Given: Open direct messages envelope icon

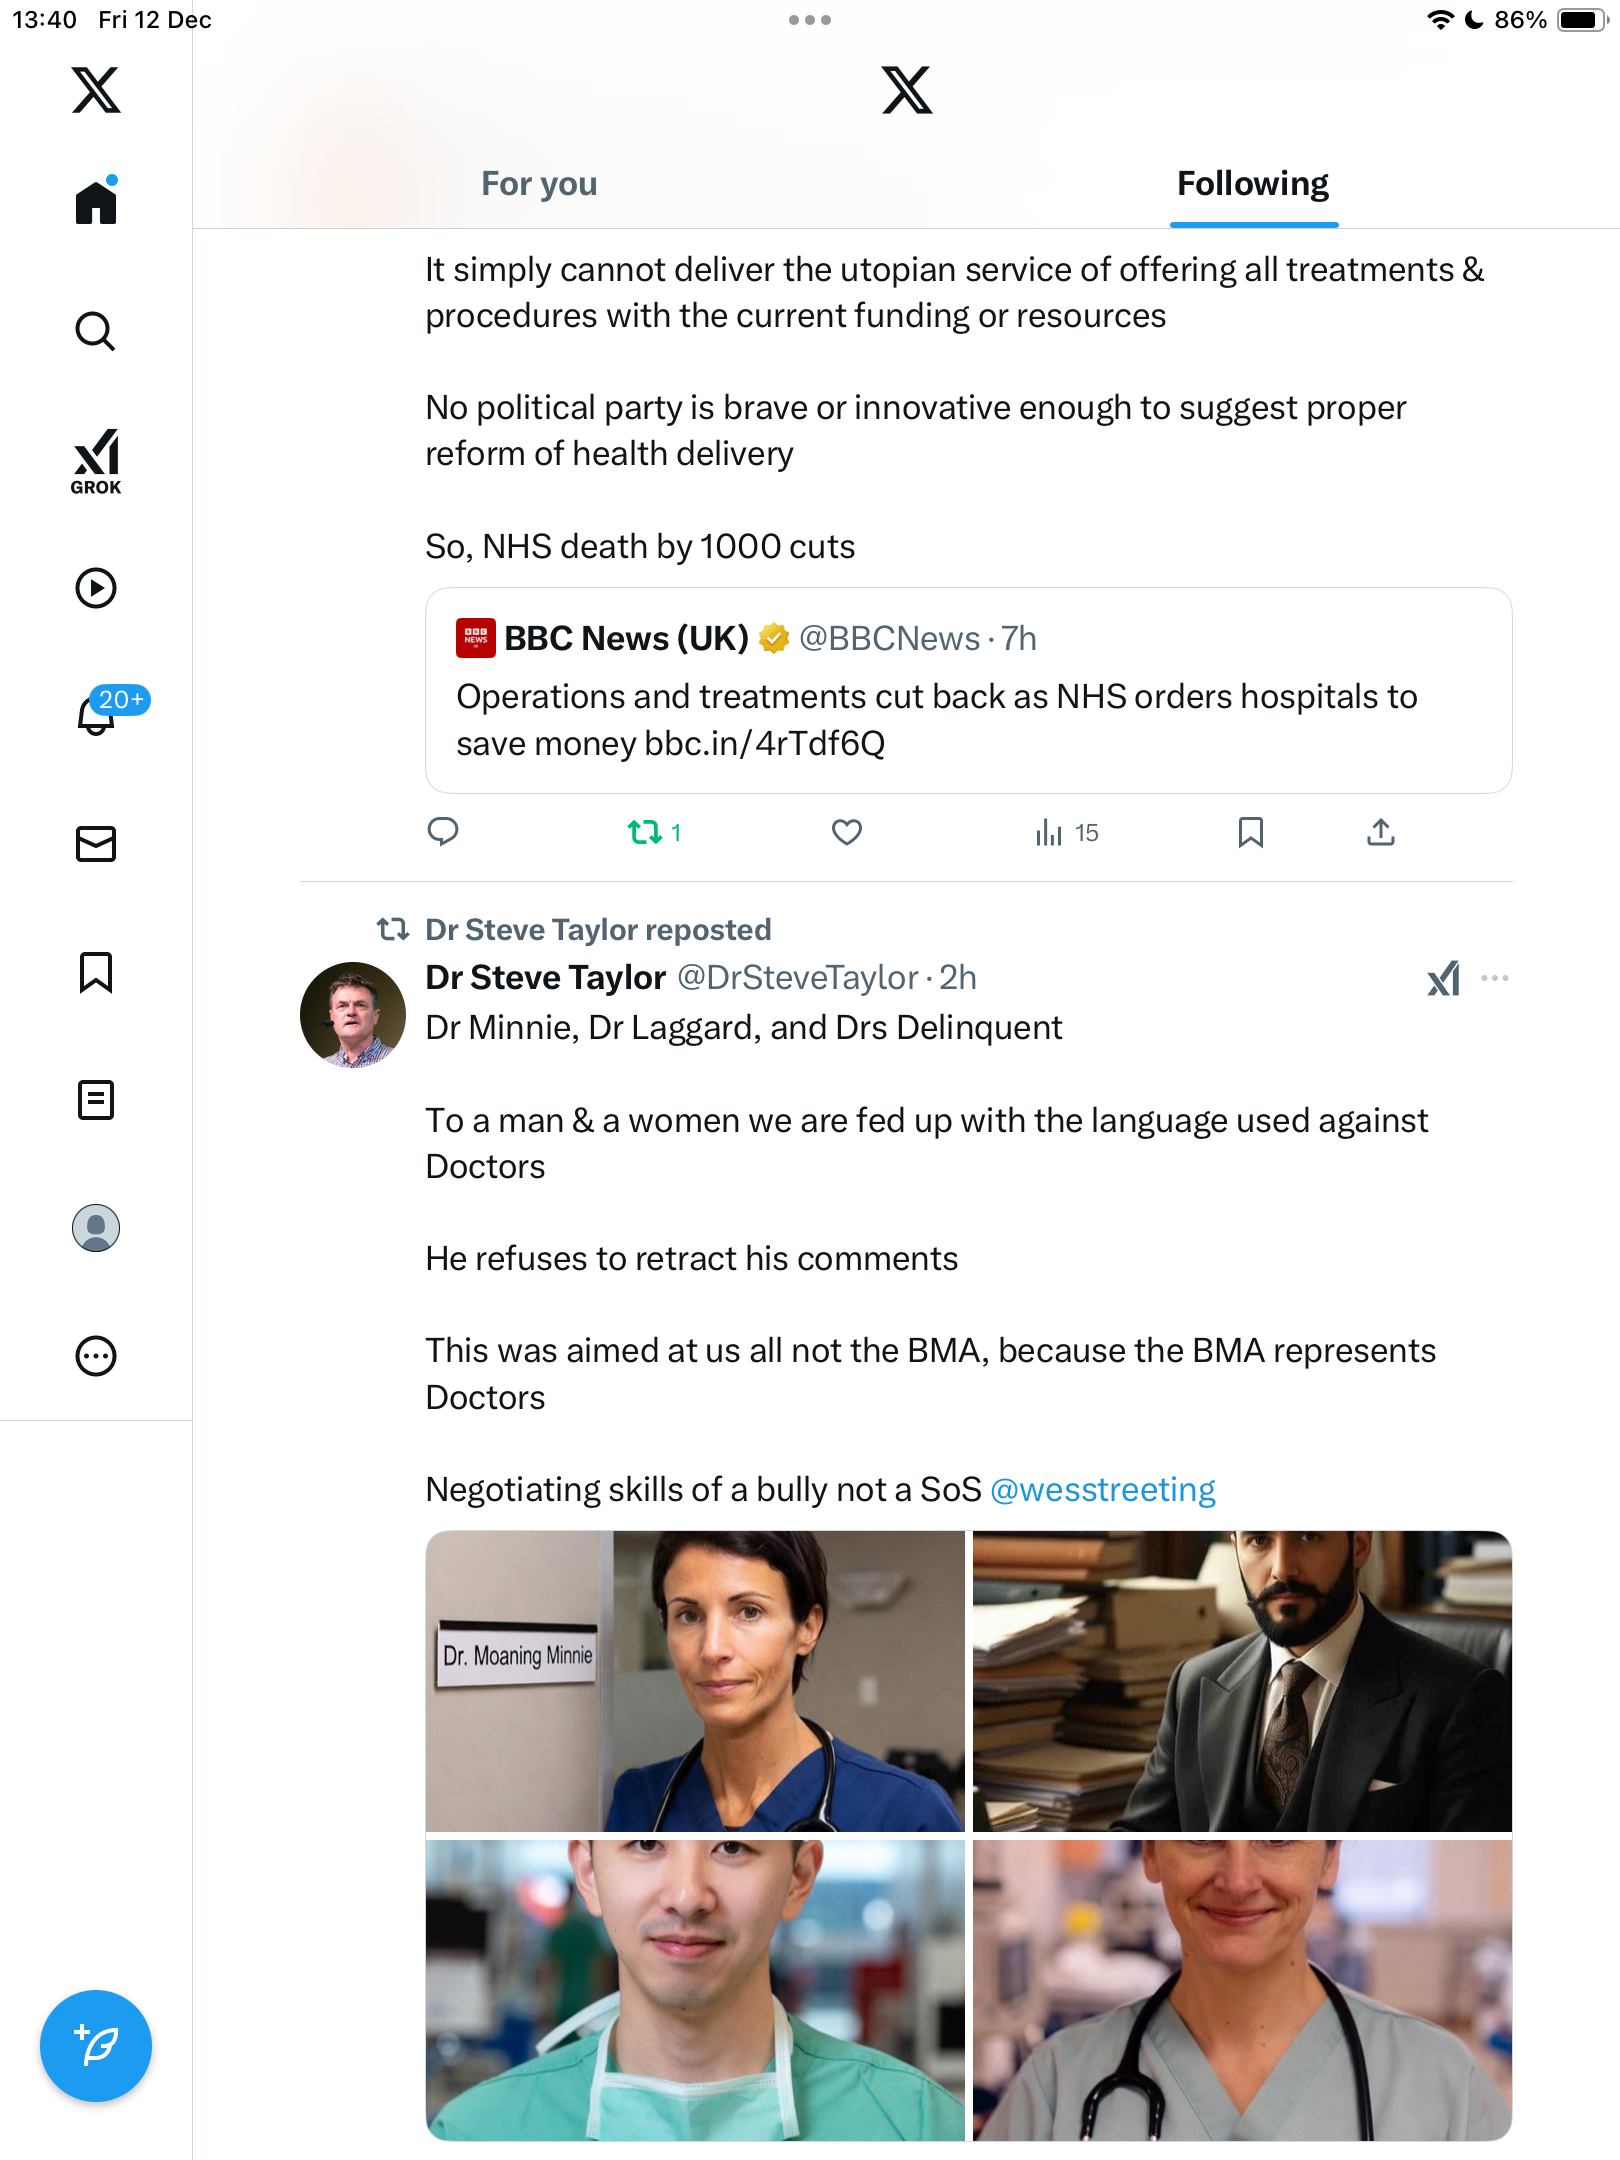Looking at the screenshot, I should 96,844.
